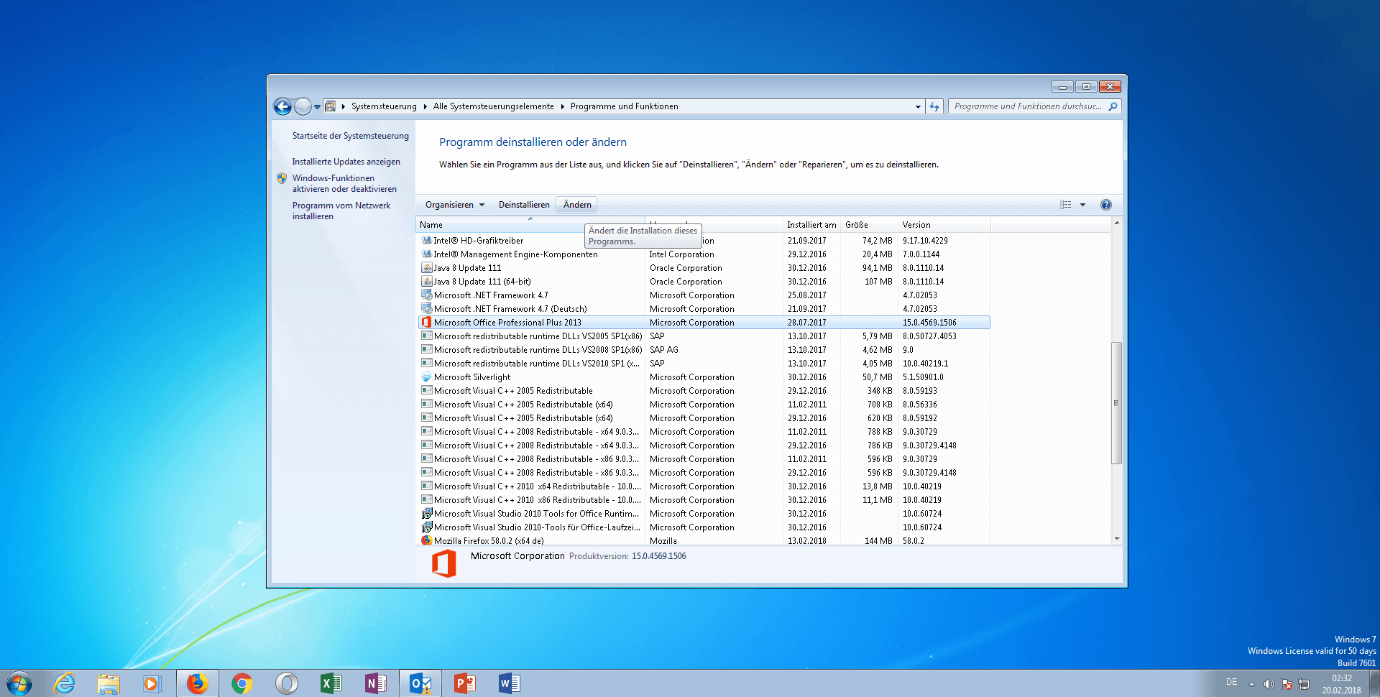Screen dimensions: 1380x697
Task: Click the Silverlight icon in the program list
Action: (x=426, y=377)
